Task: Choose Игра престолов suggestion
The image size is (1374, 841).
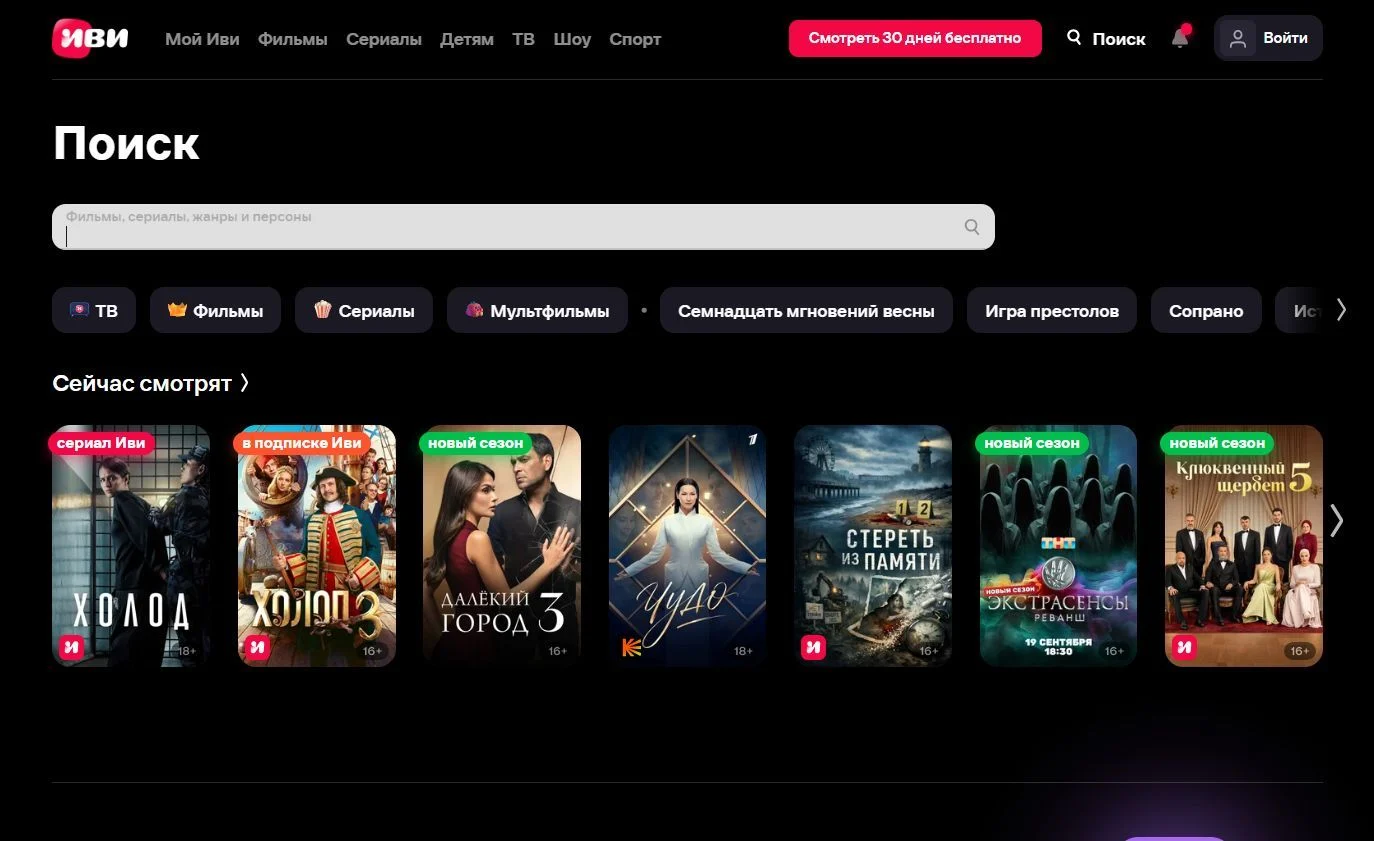Action: pos(1052,311)
